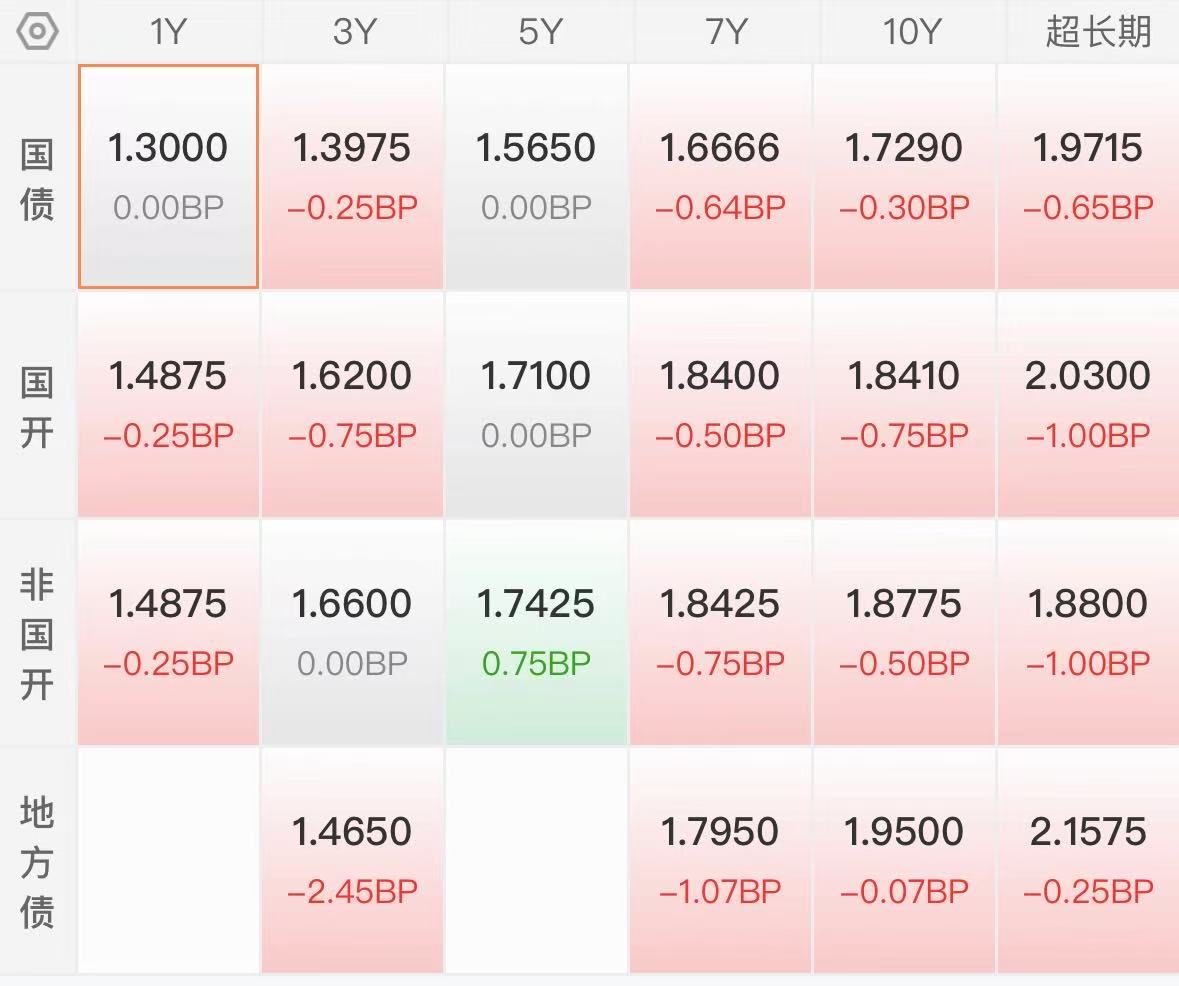1179x986 pixels.
Task: Open 国债 10Y yield cell 1.7290
Action: [x=904, y=176]
